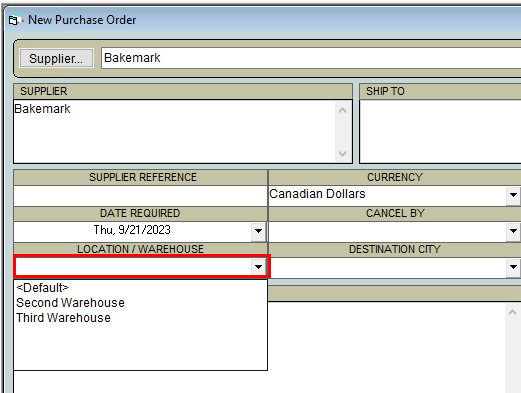Expand the Cancel By date dropdown

coord(513,231)
